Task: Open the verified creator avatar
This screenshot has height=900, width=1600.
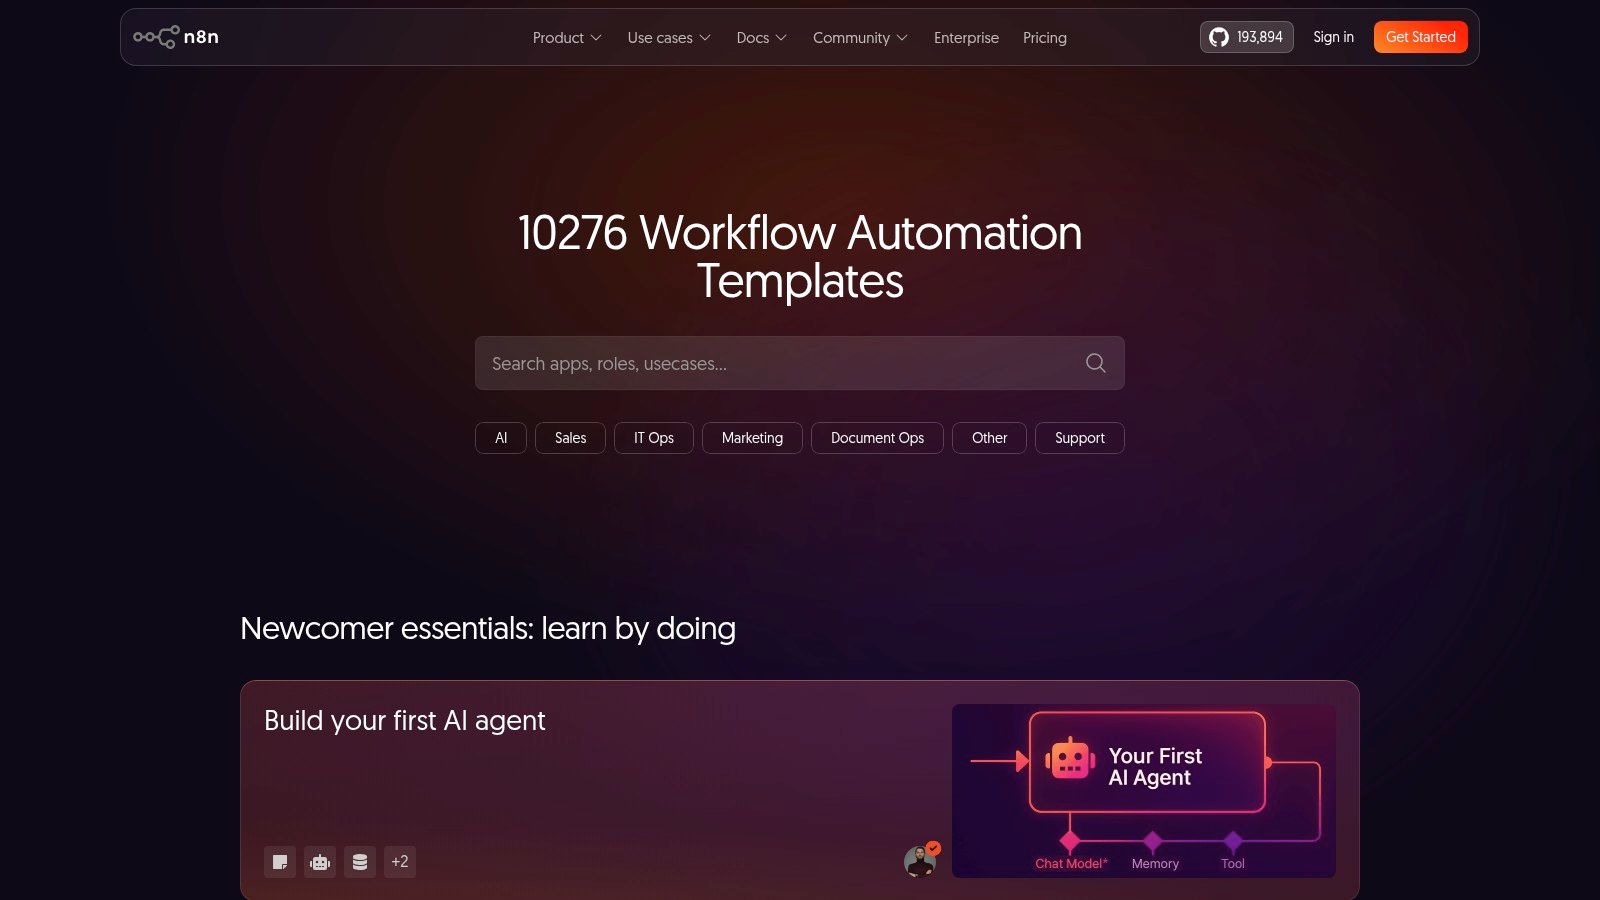Action: point(921,860)
